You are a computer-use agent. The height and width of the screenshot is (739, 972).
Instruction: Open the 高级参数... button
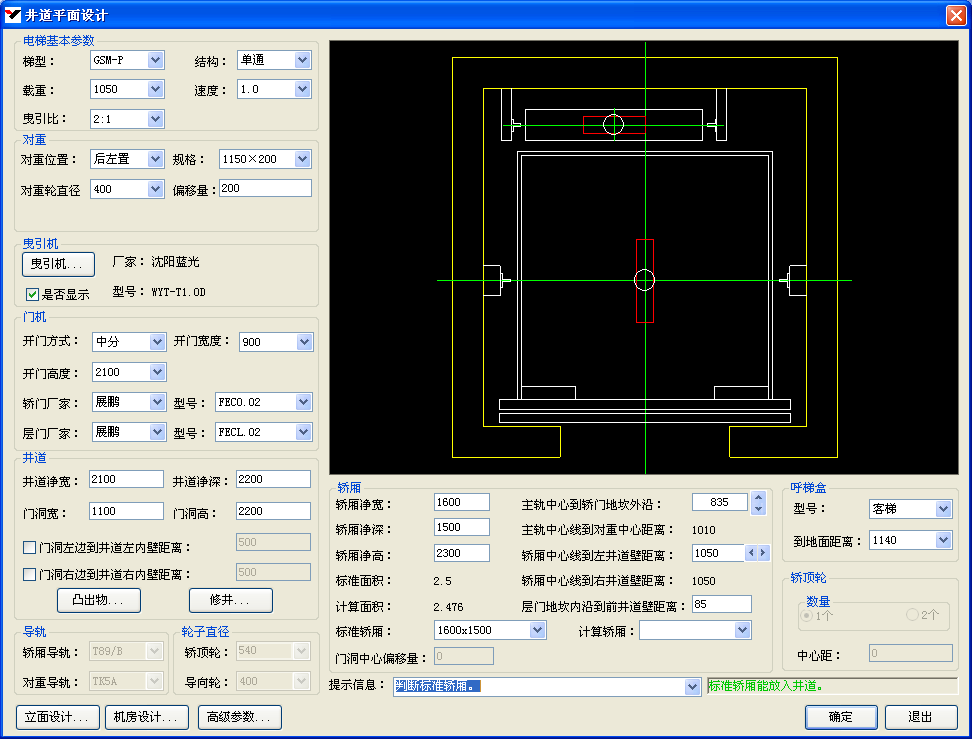coord(239,717)
